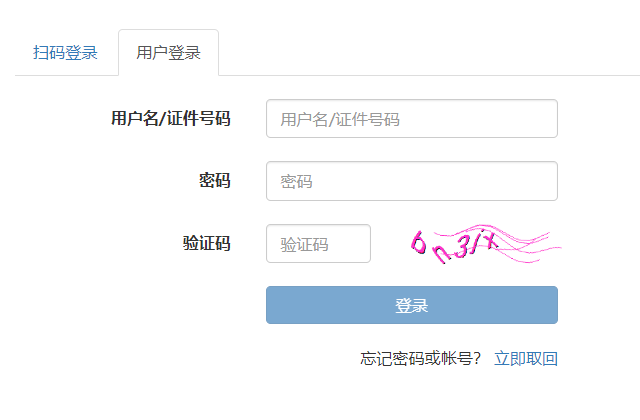Viewport: 640px width, 420px height.
Task: Open QR code scan login tab
Action: tap(65, 53)
